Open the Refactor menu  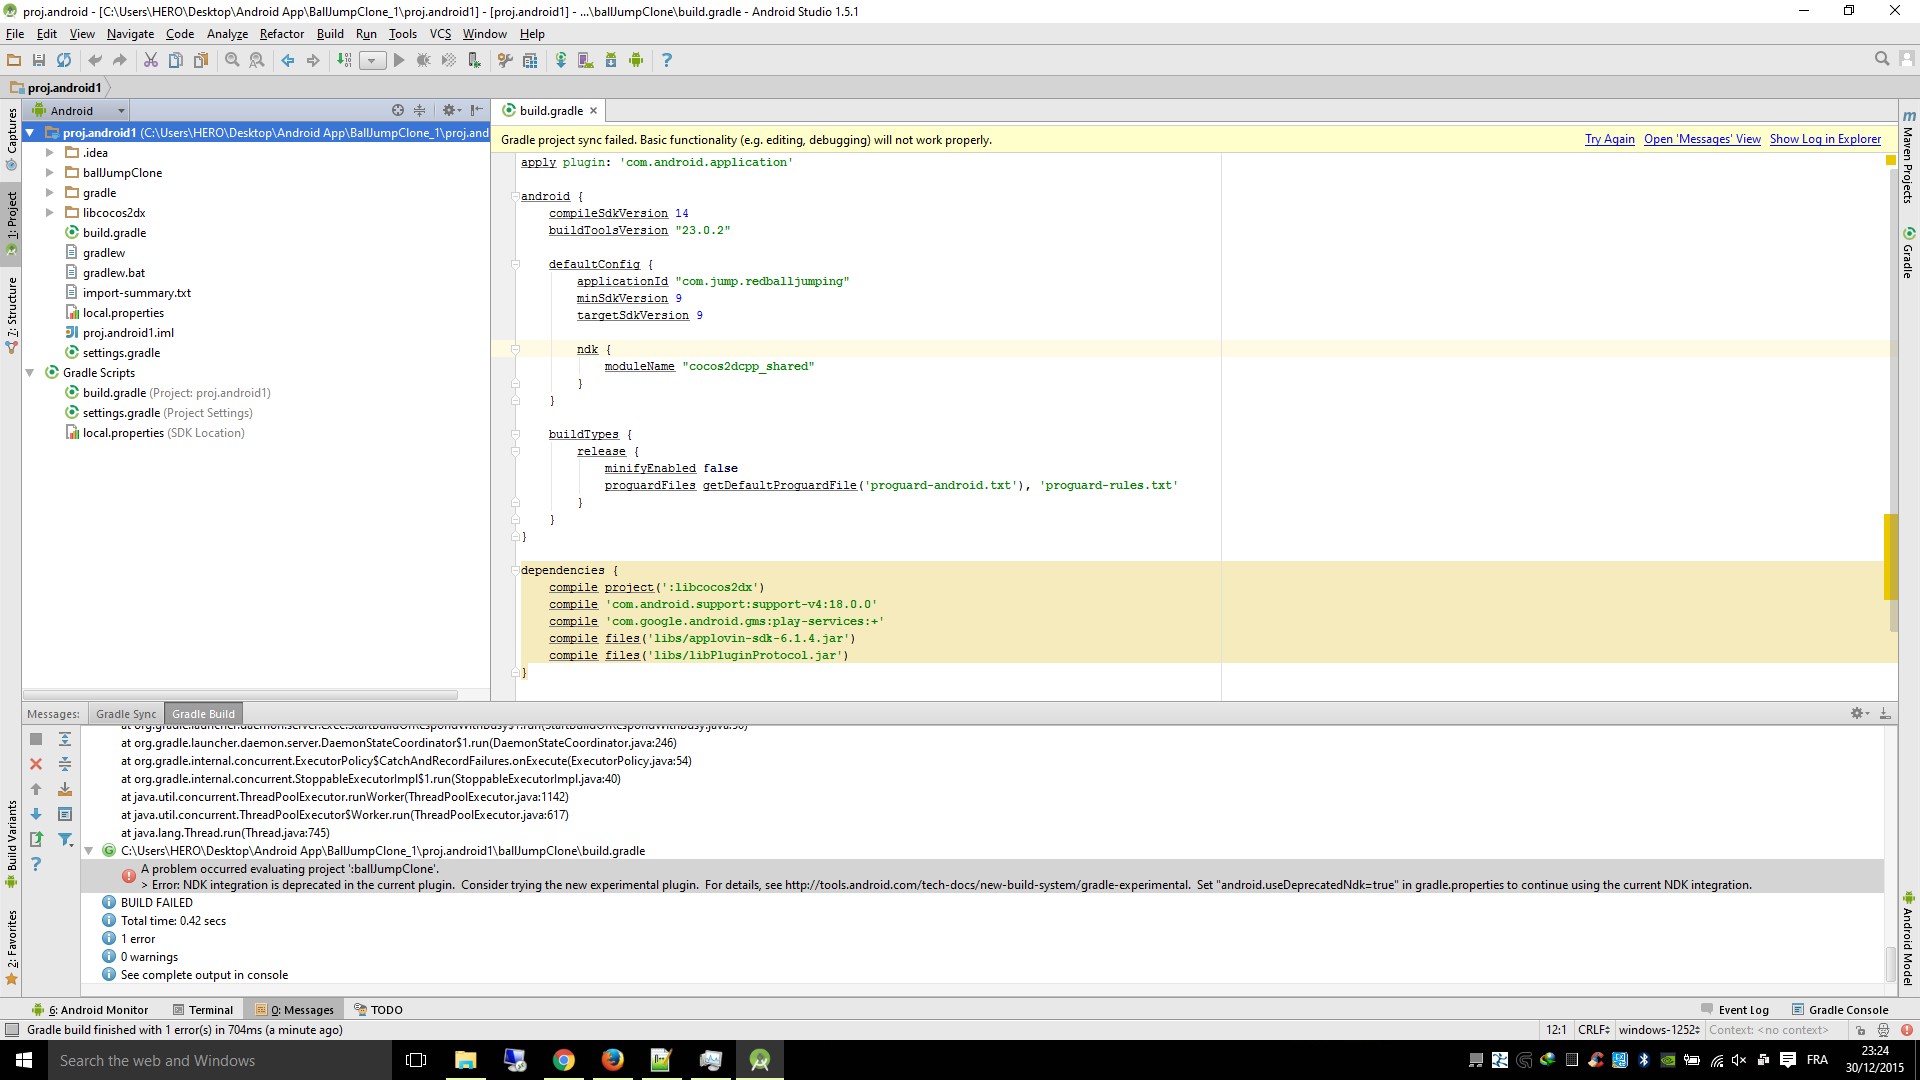coord(281,33)
